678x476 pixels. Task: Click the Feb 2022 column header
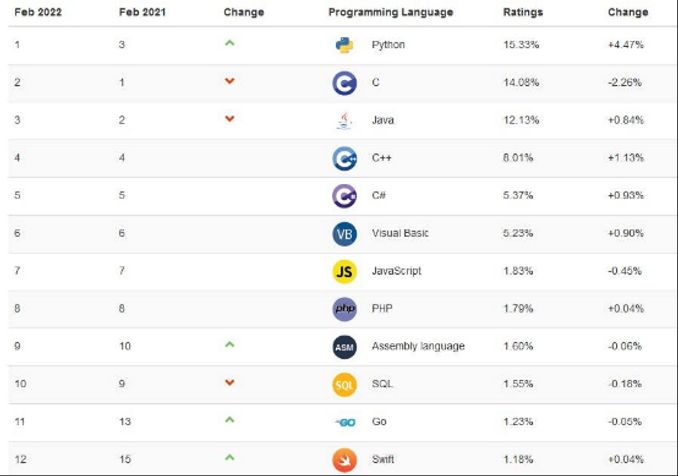38,12
